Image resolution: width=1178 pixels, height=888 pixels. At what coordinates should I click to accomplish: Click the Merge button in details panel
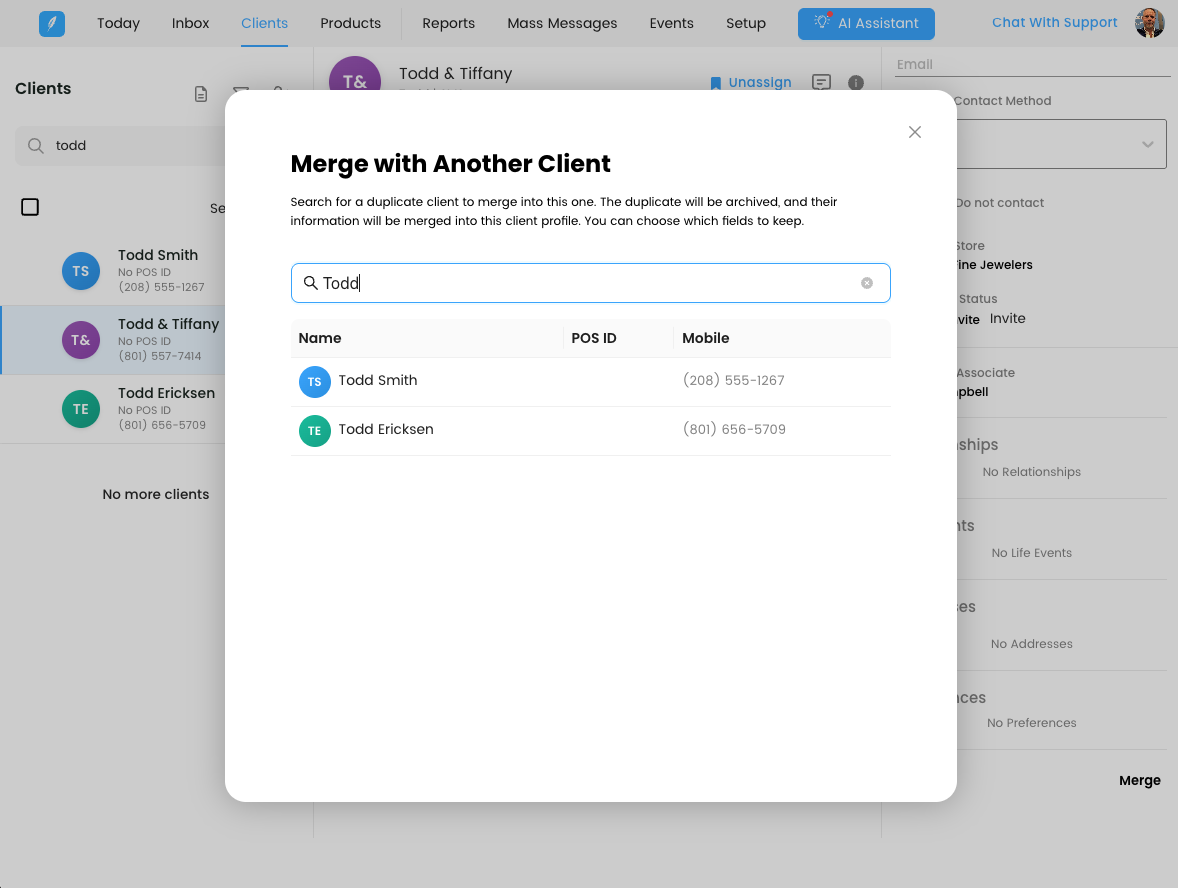[x=1140, y=781]
